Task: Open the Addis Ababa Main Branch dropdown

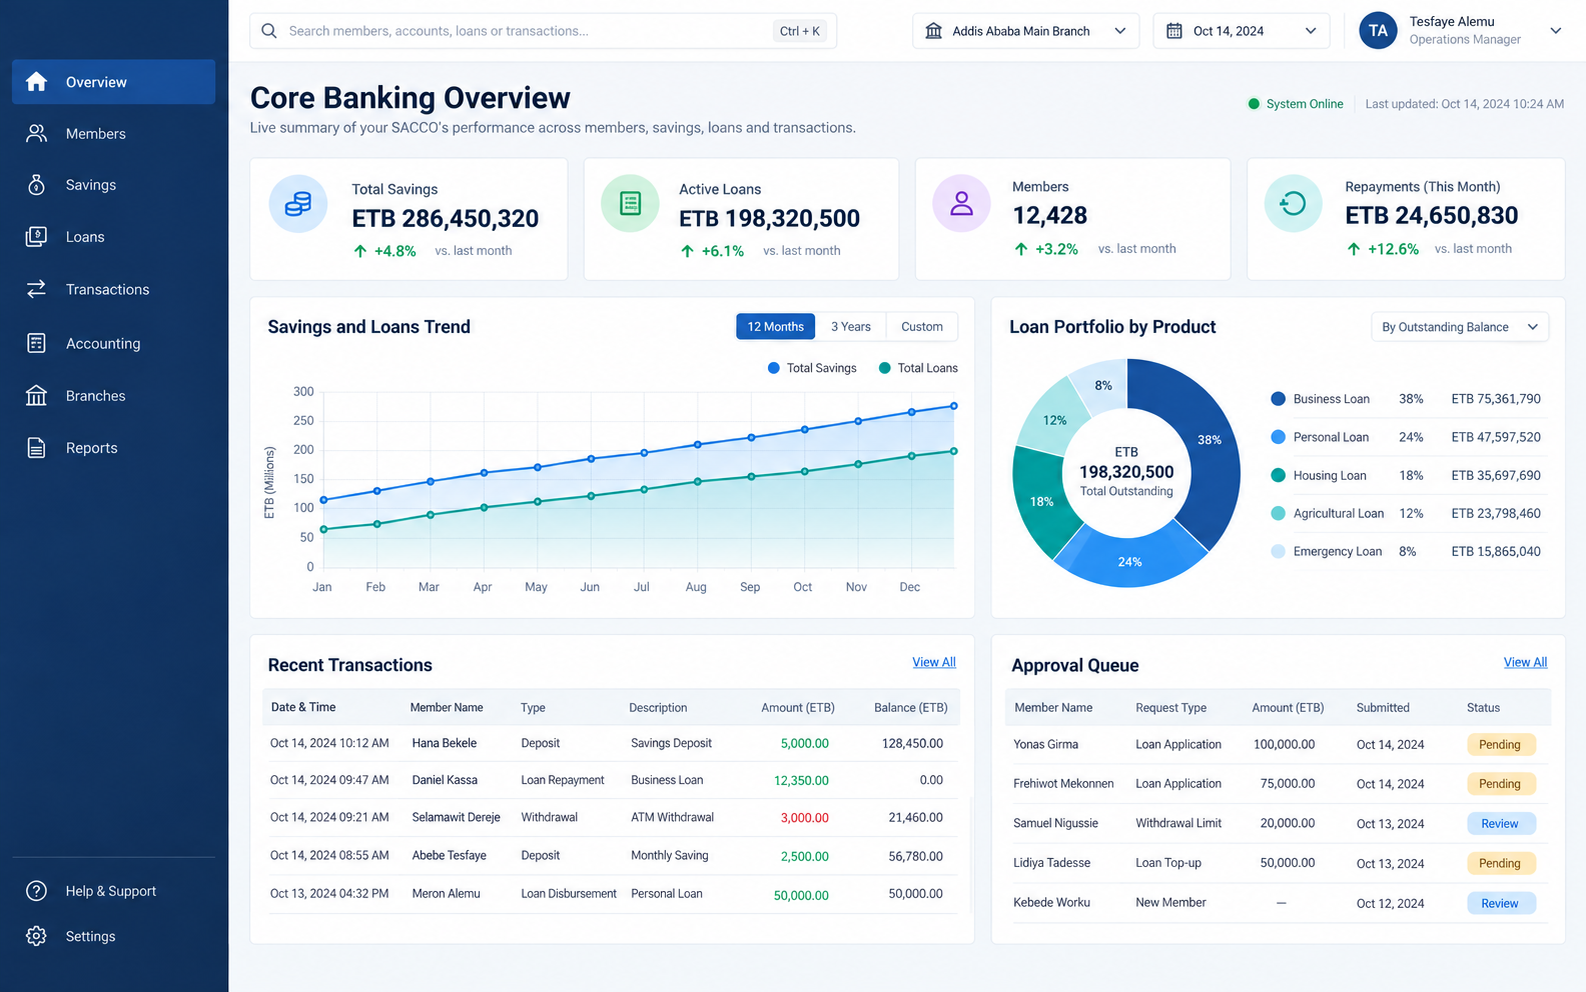Action: [x=1026, y=31]
